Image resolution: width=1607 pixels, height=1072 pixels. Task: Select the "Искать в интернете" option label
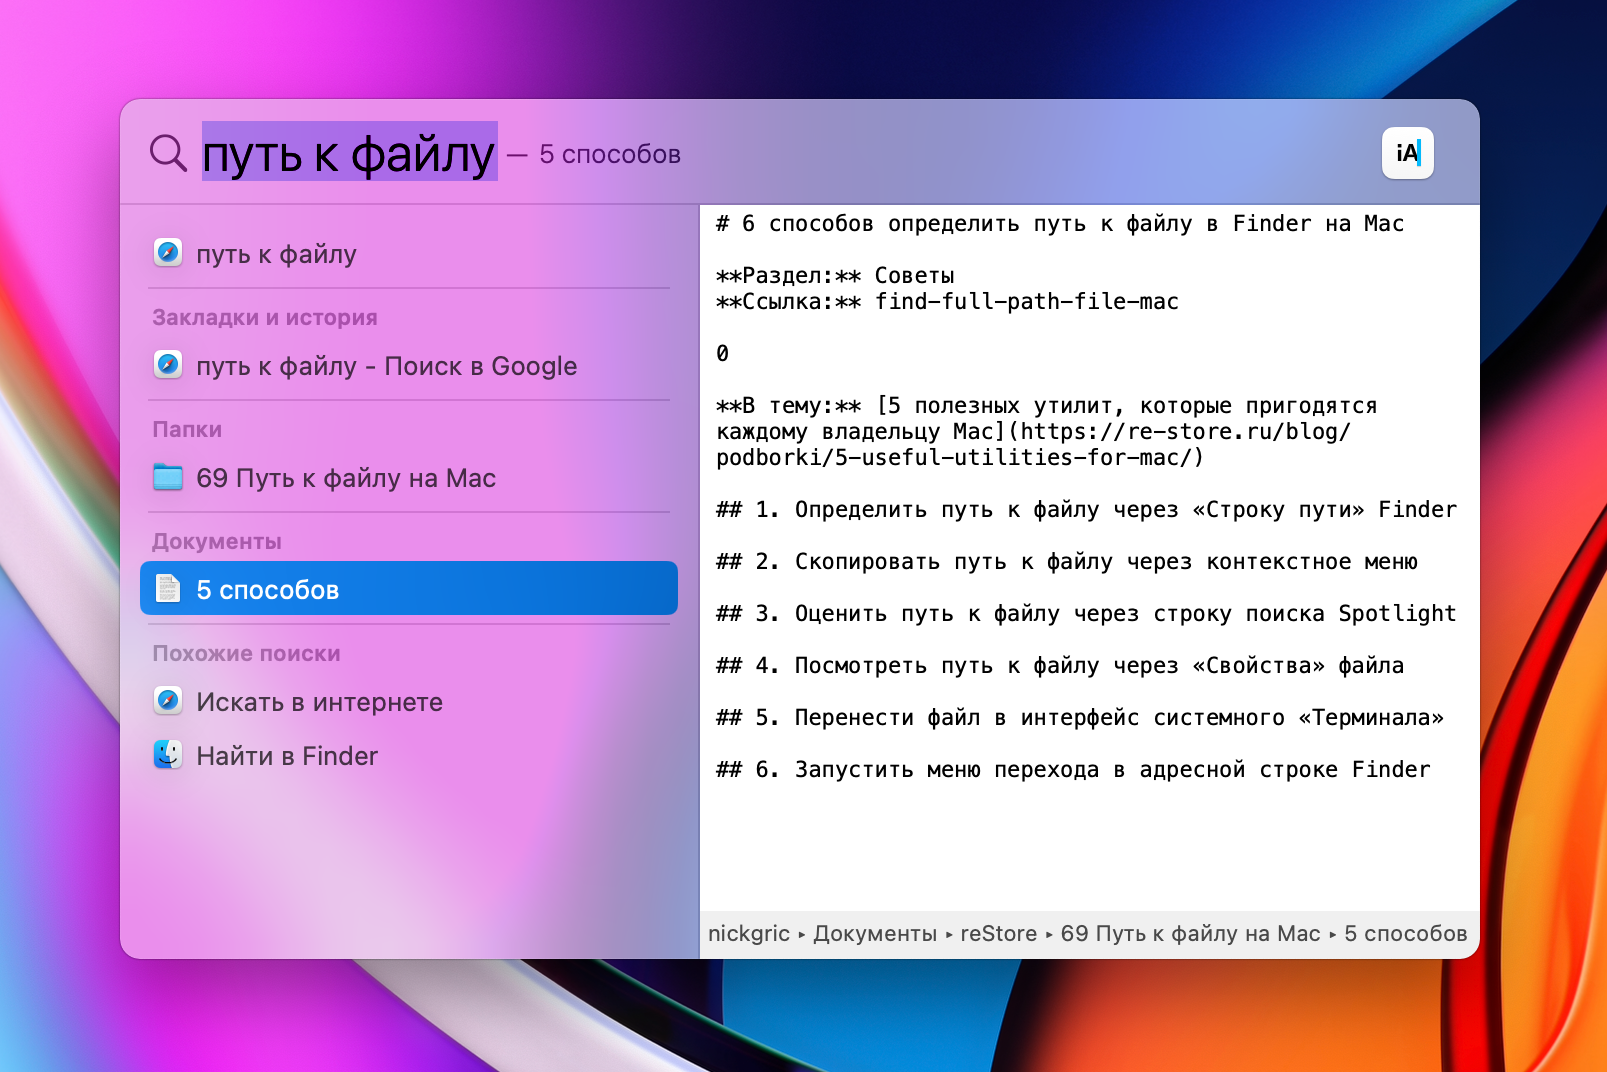[319, 702]
